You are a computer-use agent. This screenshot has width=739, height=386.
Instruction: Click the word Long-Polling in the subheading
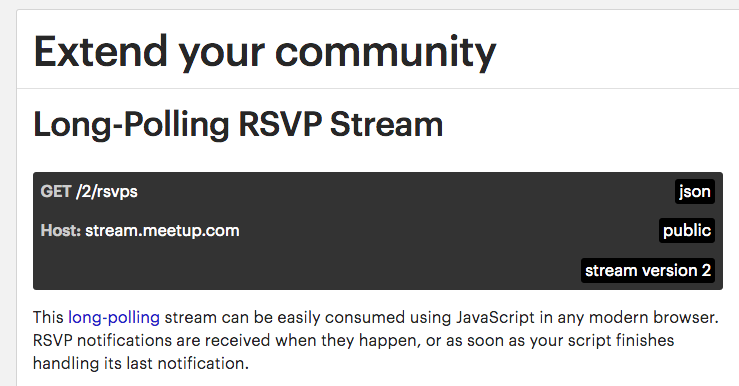tap(131, 125)
